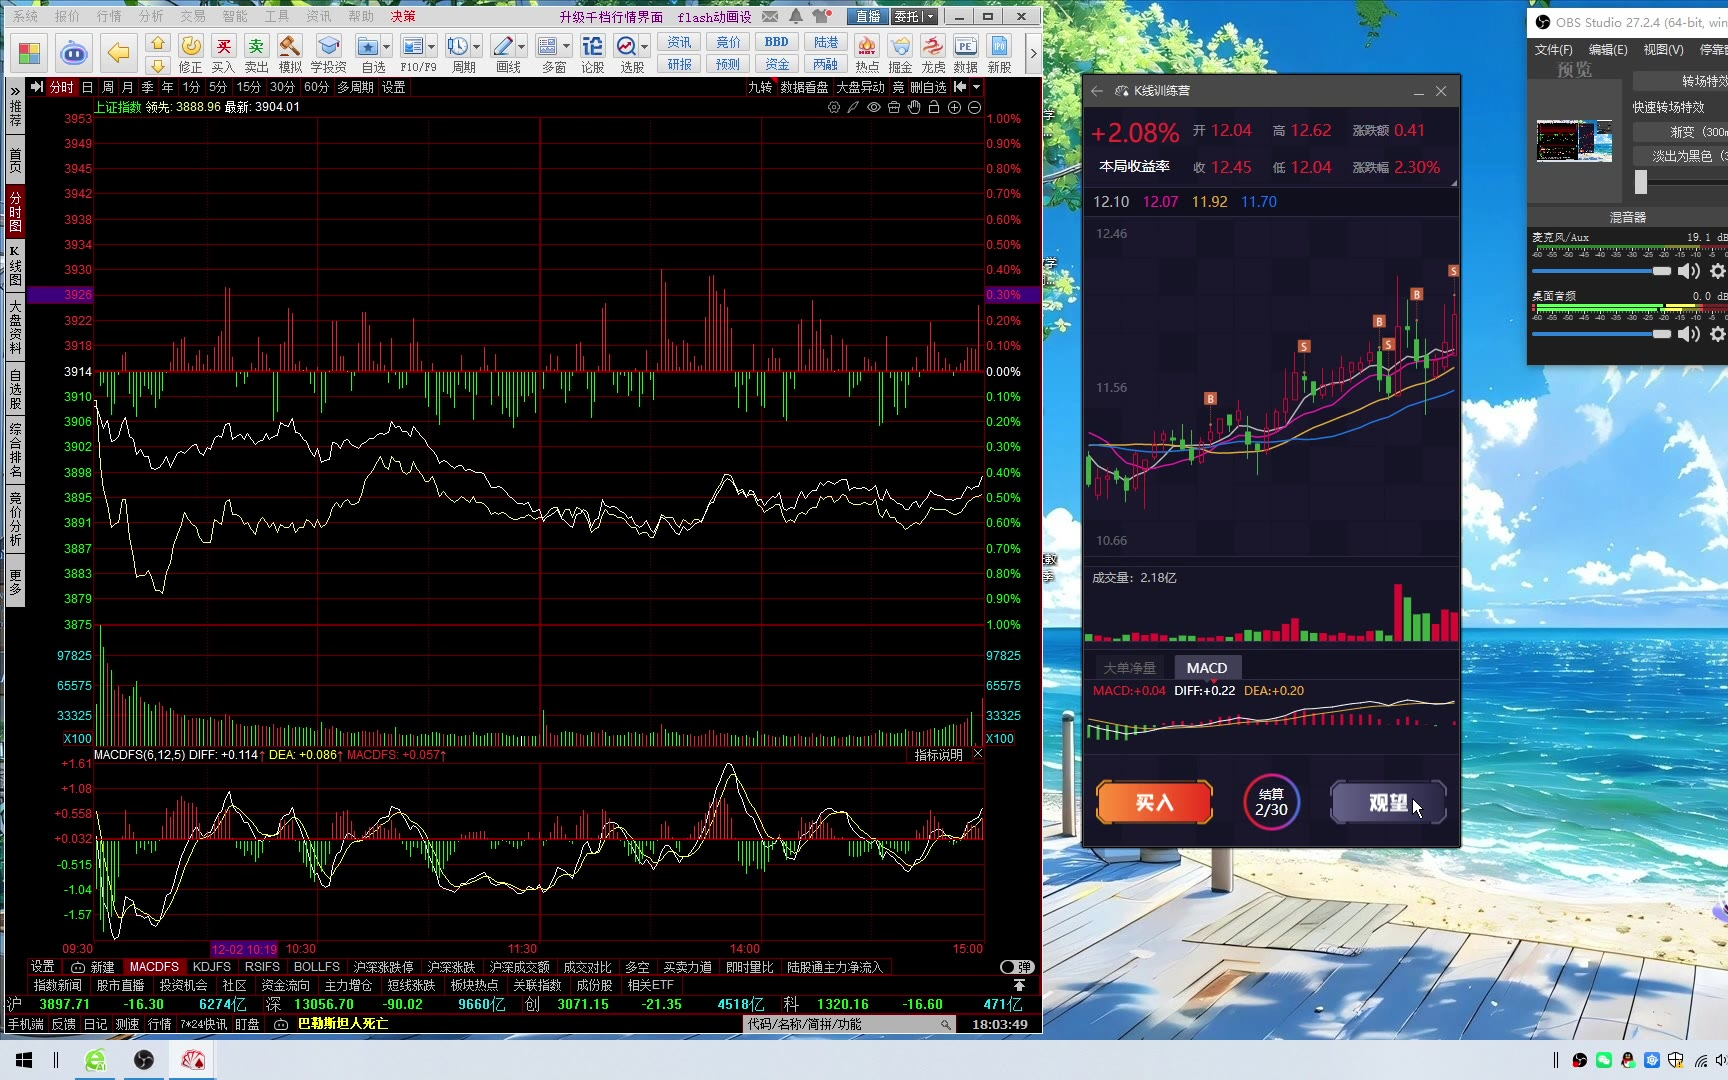Screen dimensions: 1728x1080
Task: Click the 卖出 (sell) toolbar icon
Action: tap(256, 53)
